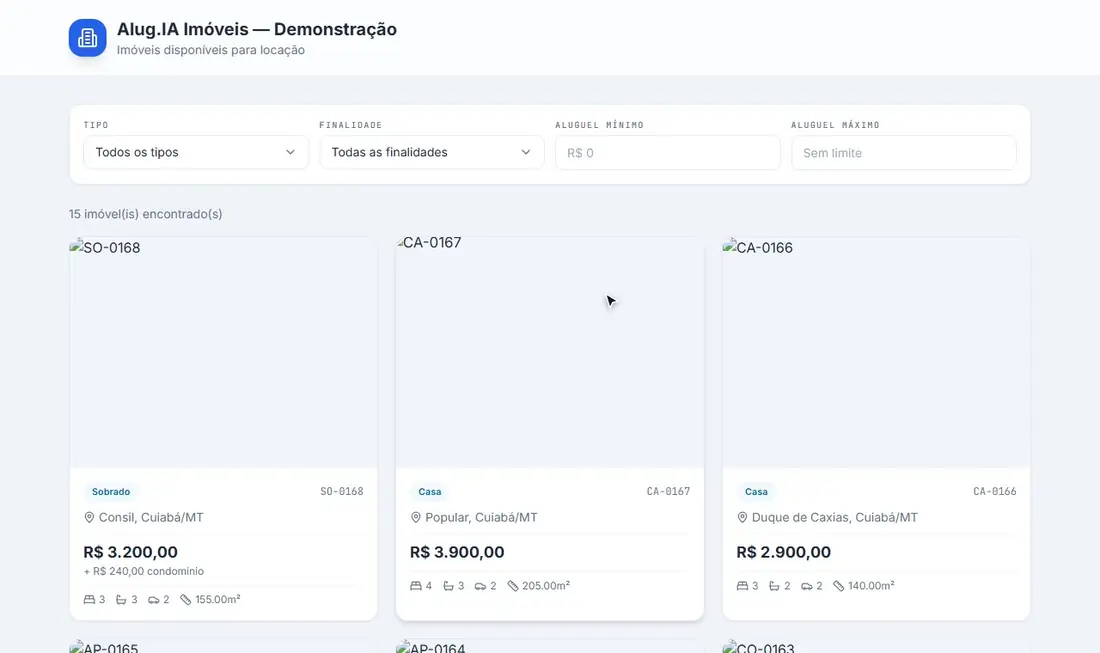Click the Consil, Cuiabá/MT location text
1100x653 pixels.
[151, 518]
